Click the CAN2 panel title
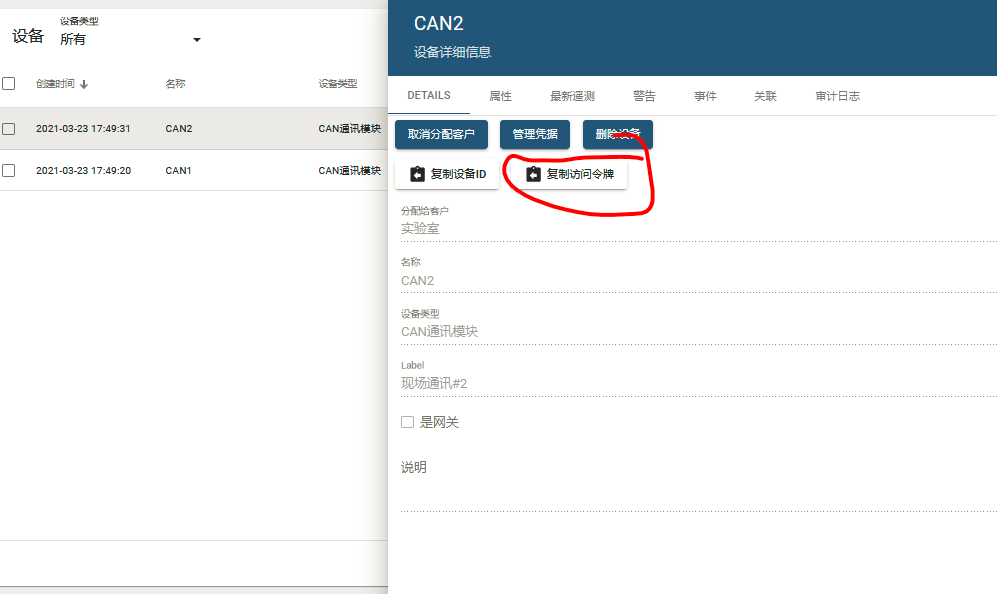 pos(439,24)
